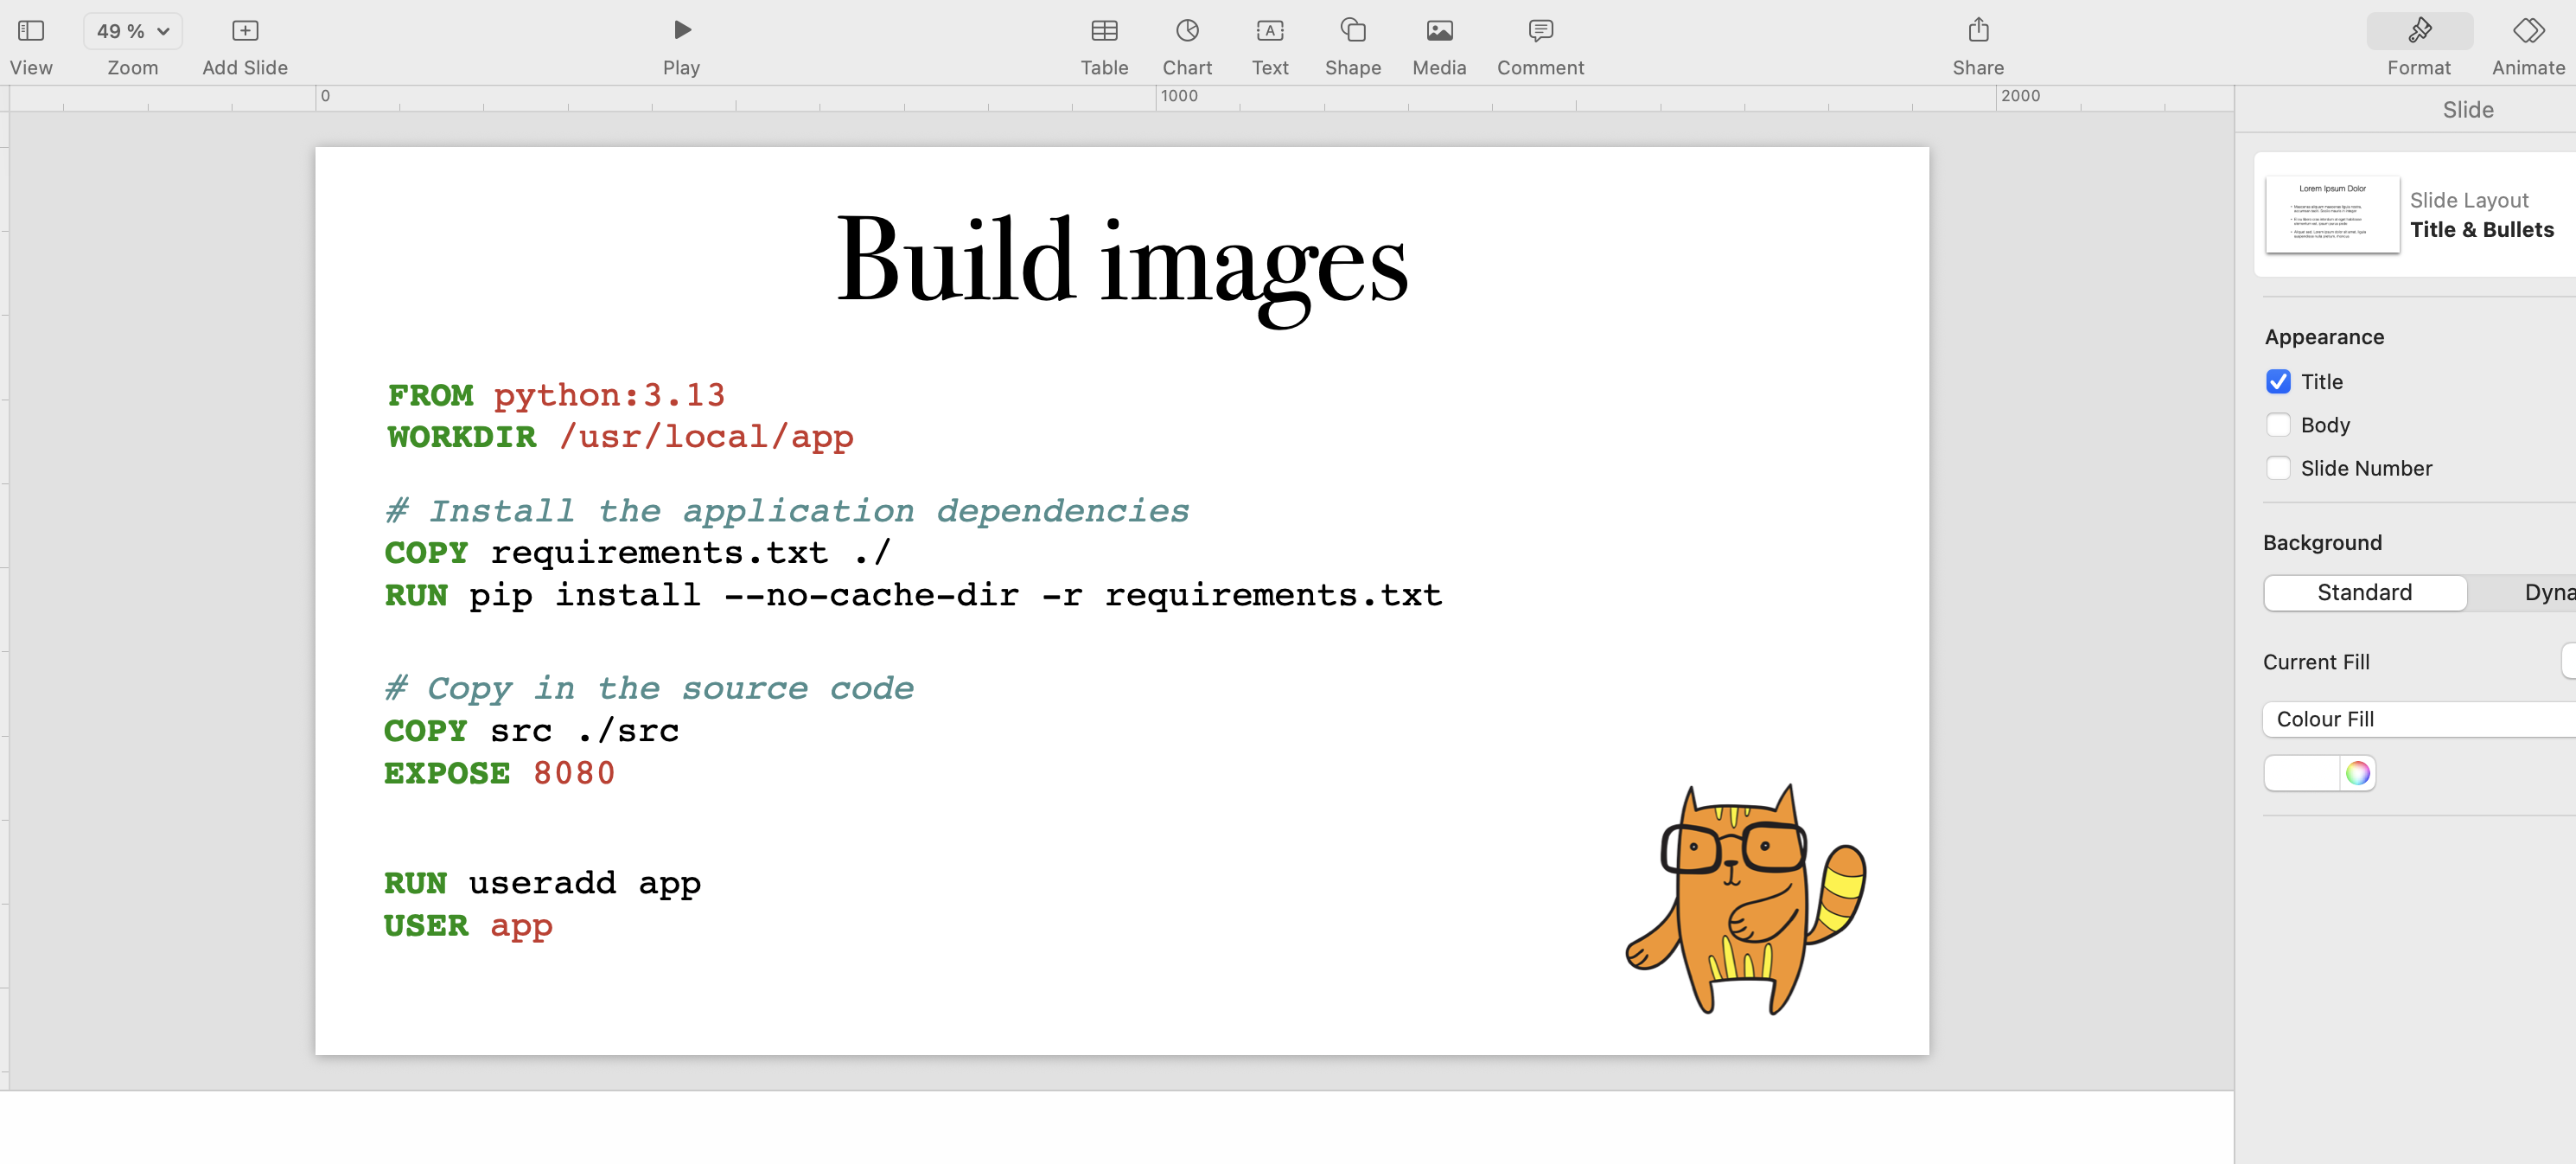Open the Table insertion tool
The image size is (2576, 1164).
click(1104, 30)
